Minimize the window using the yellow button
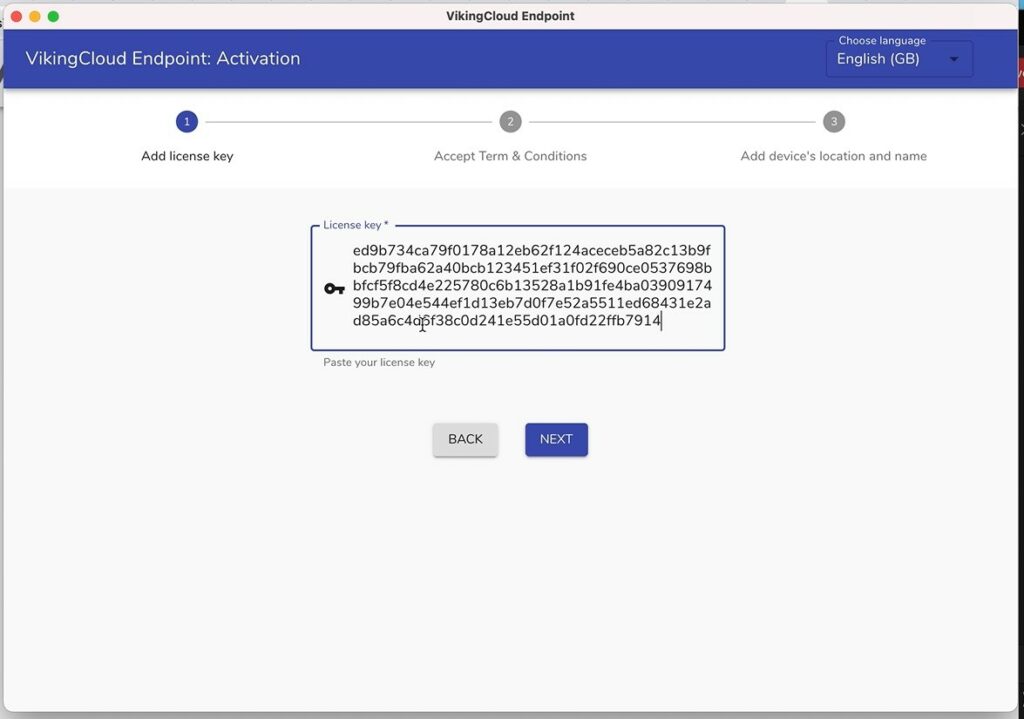Viewport: 1024px width, 719px height. tap(35, 16)
